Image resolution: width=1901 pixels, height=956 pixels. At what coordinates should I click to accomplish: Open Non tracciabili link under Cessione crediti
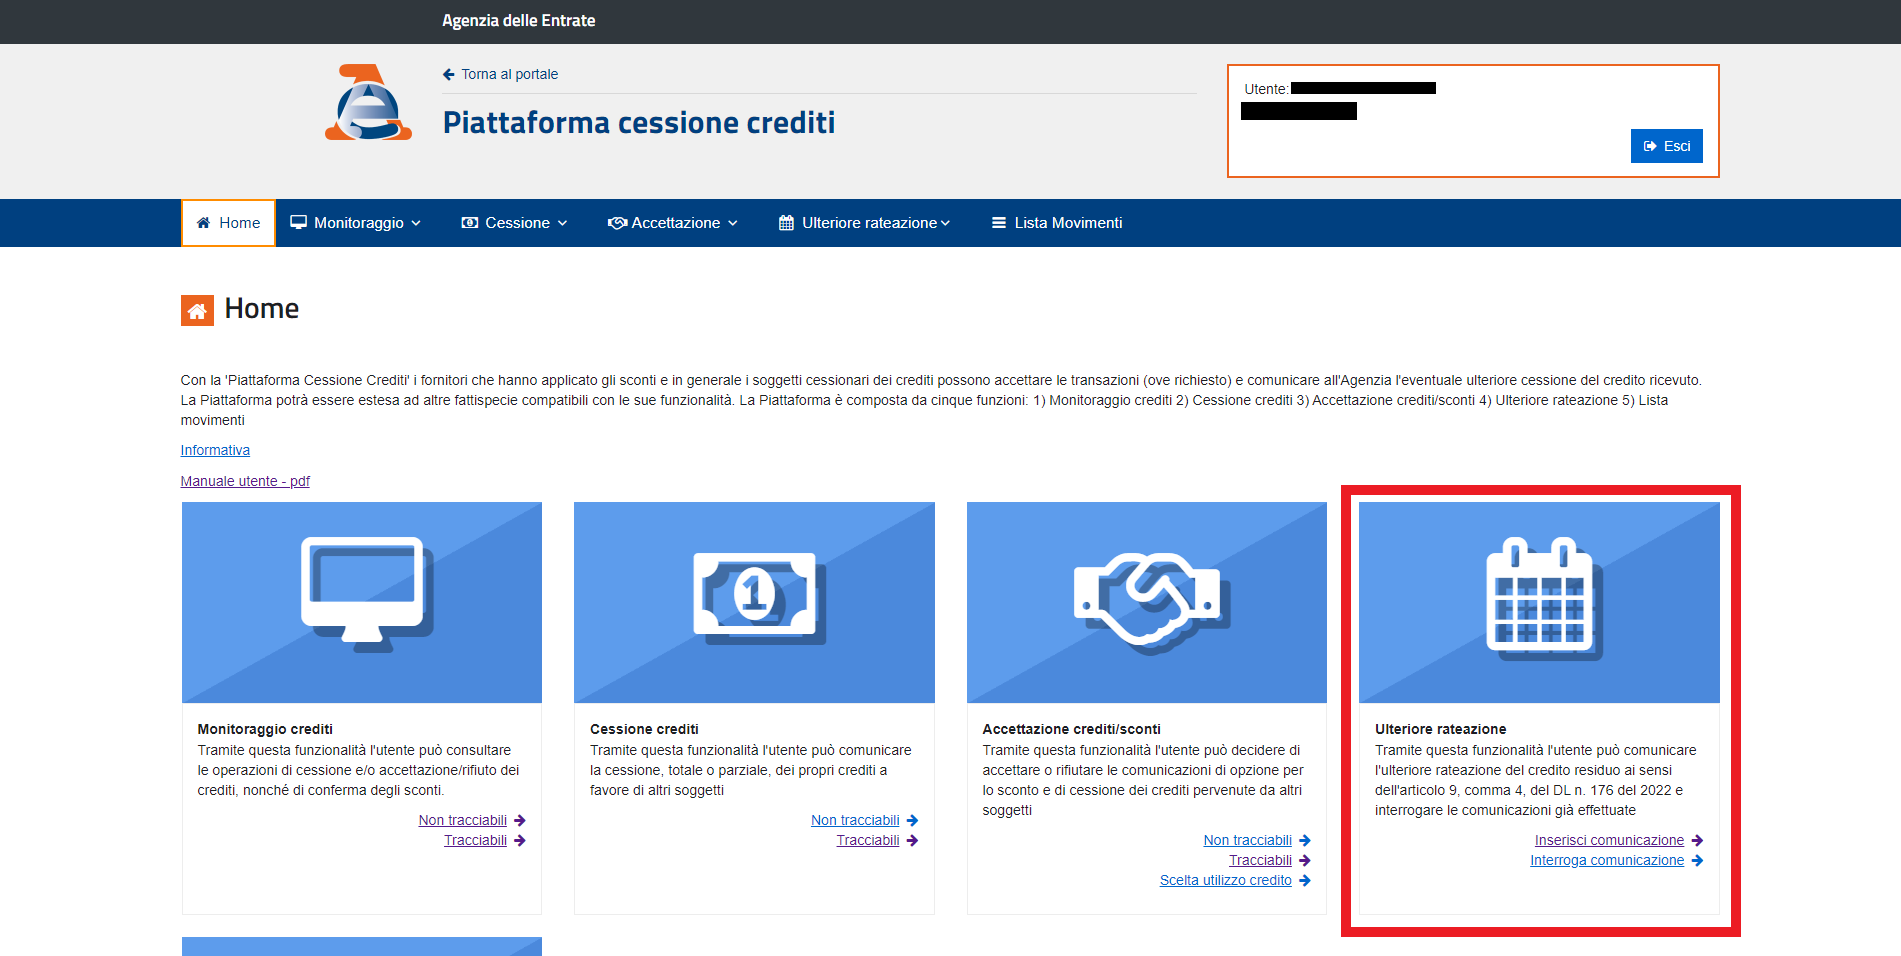click(x=855, y=820)
